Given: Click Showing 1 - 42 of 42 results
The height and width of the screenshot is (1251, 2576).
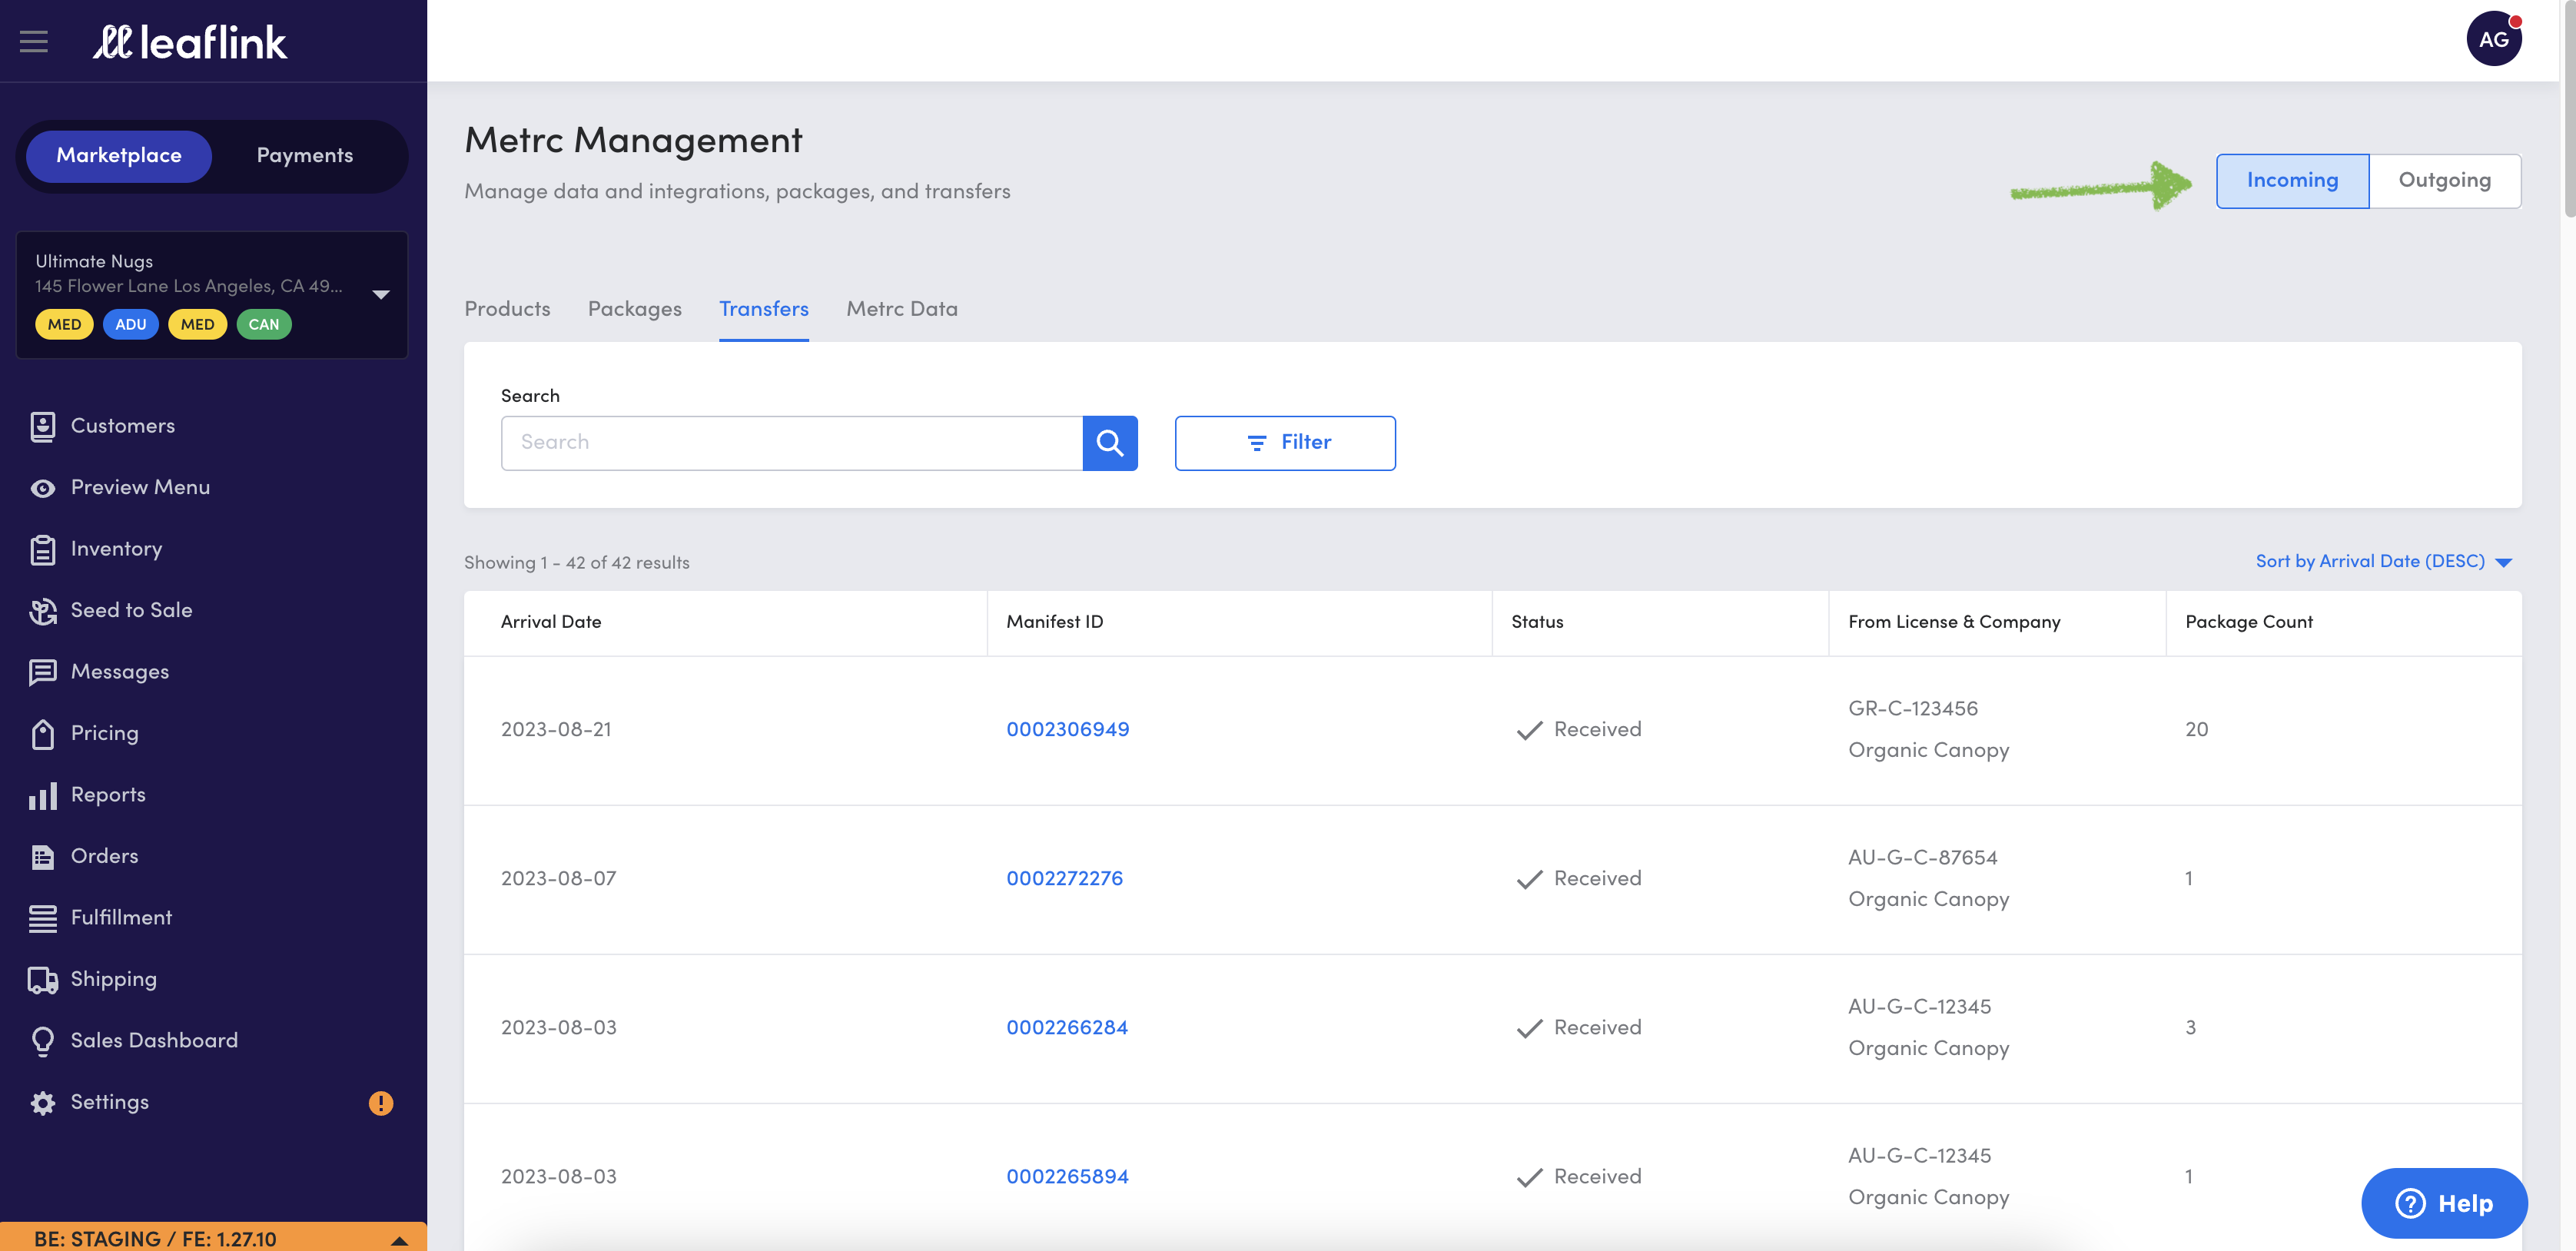Looking at the screenshot, I should (576, 562).
